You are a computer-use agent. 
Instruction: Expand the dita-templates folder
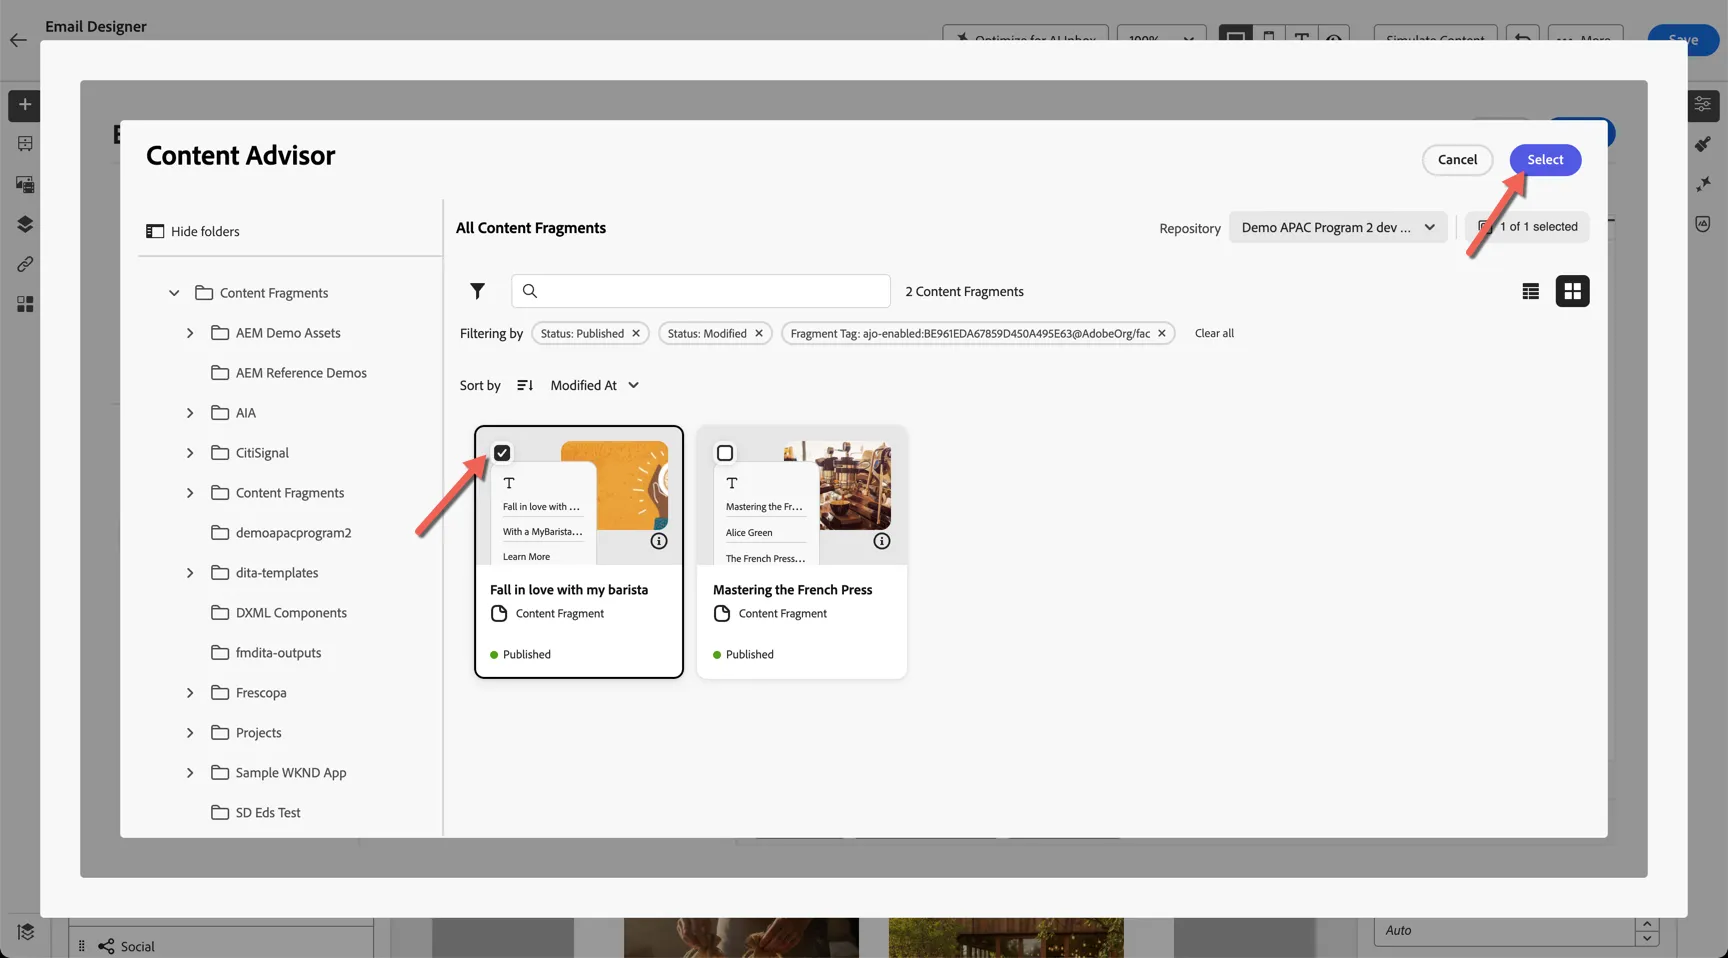[x=190, y=573]
